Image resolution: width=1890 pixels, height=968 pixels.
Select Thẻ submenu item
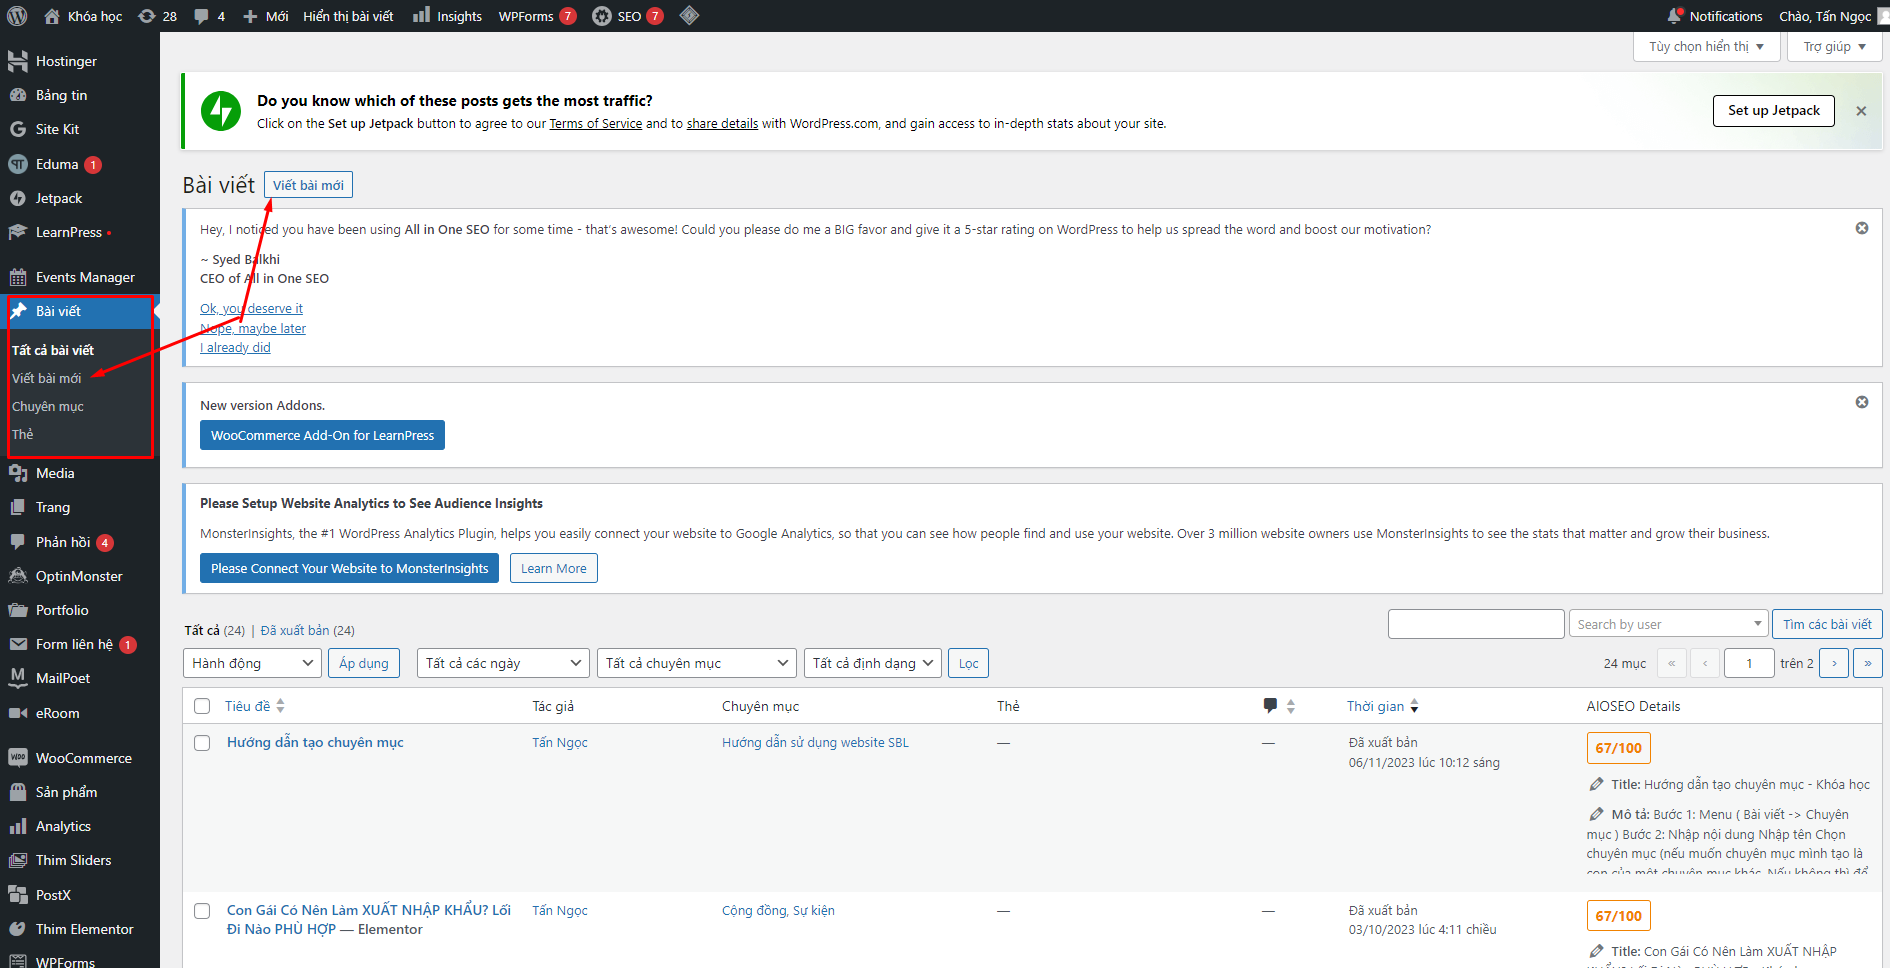(23, 434)
